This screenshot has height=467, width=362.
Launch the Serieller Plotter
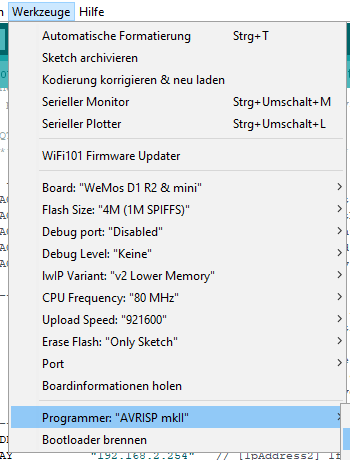pos(177,124)
